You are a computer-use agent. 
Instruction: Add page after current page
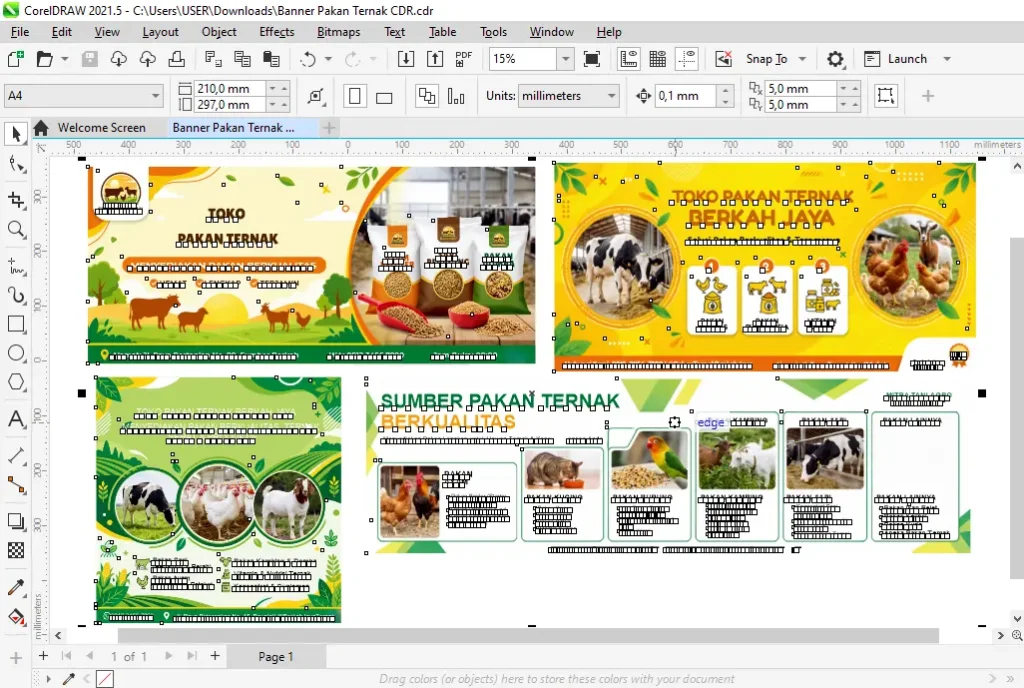[x=215, y=655]
